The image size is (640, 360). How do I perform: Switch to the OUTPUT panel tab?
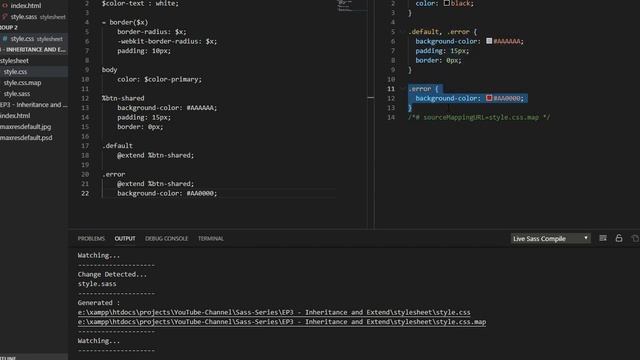pos(125,238)
